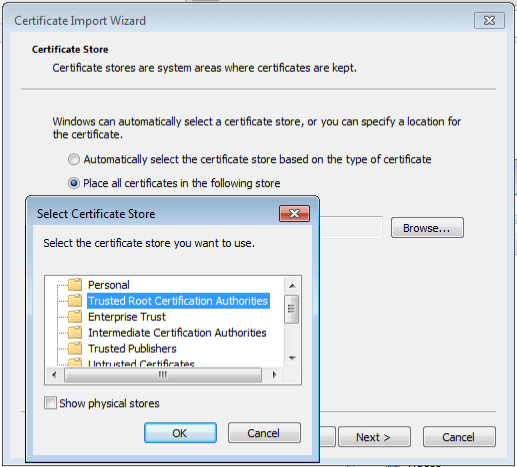Click the Enterprise Trust folder icon
Image resolution: width=517 pixels, height=467 pixels.
click(75, 317)
